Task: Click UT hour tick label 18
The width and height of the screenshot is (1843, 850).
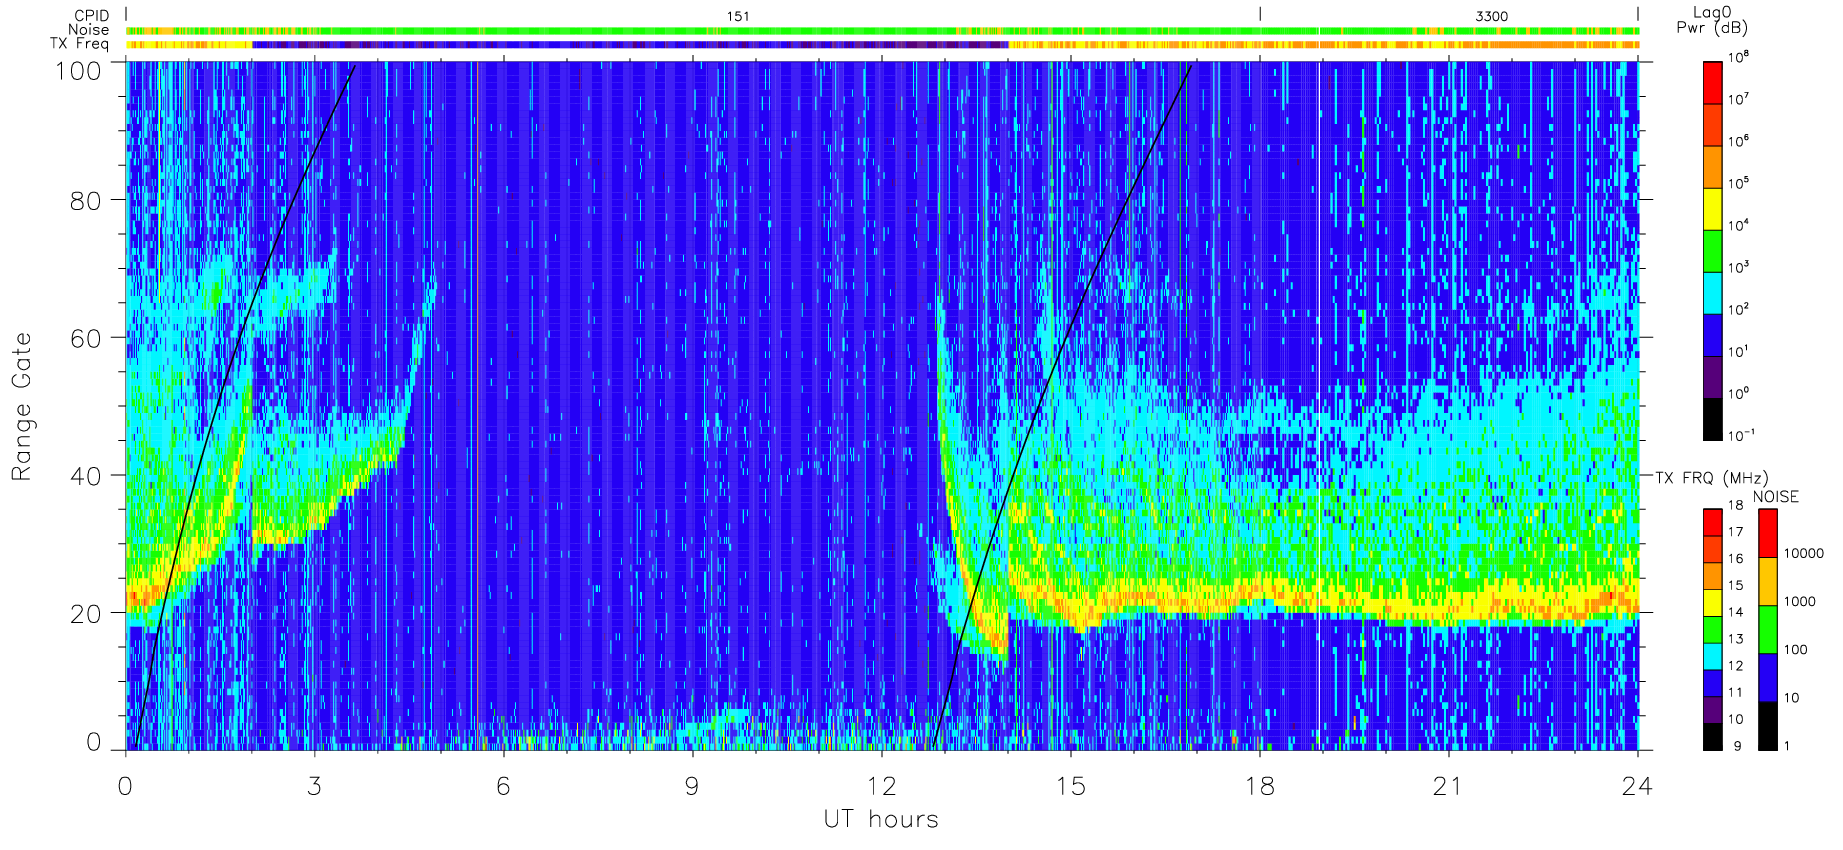Action: click(x=1259, y=786)
